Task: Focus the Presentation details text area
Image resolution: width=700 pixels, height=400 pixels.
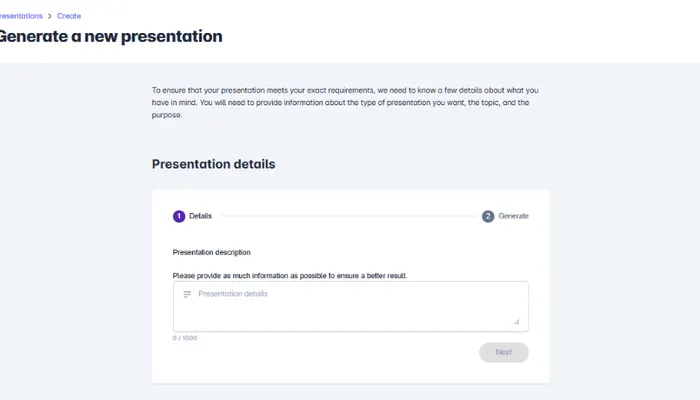Action: 350,306
